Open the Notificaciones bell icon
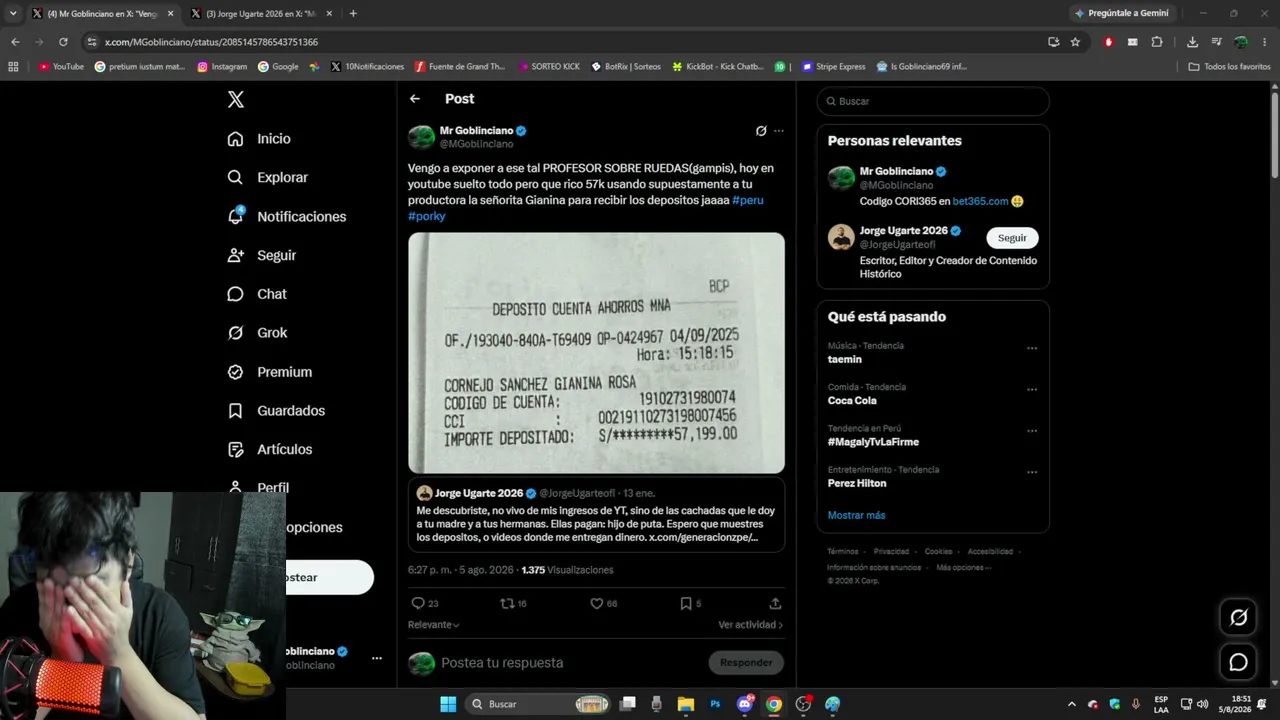 (235, 216)
